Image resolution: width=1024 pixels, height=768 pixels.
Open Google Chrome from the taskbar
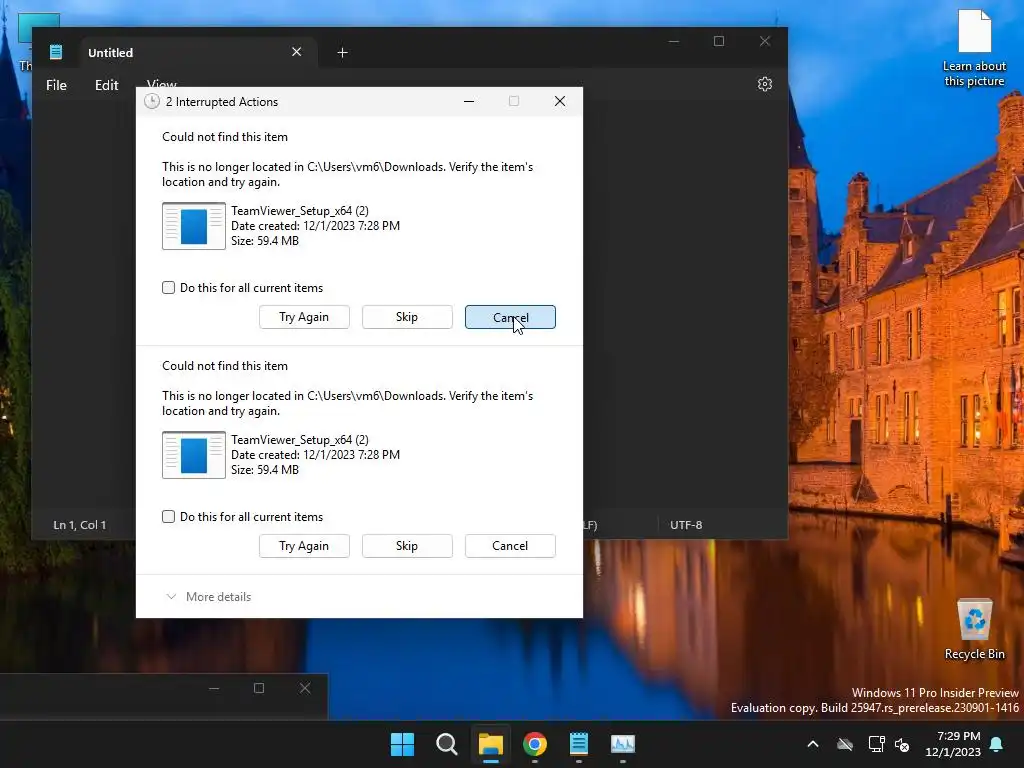pyautogui.click(x=535, y=744)
